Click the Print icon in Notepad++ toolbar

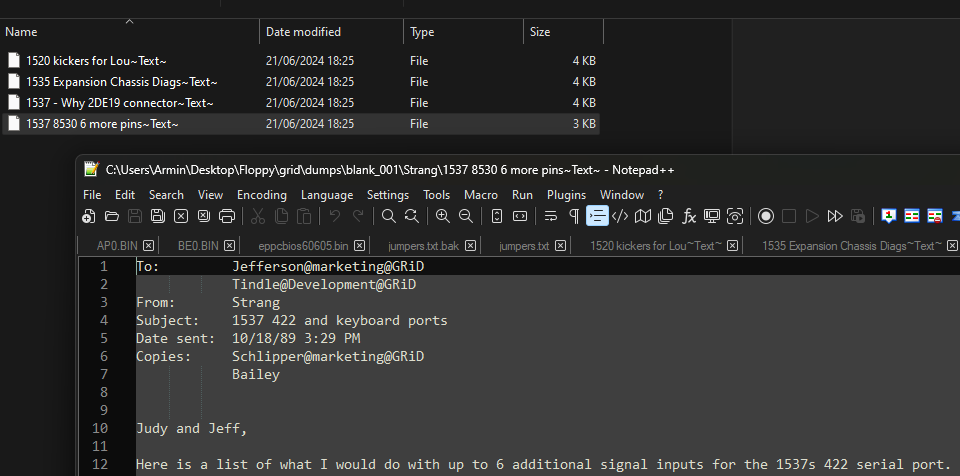pos(227,216)
